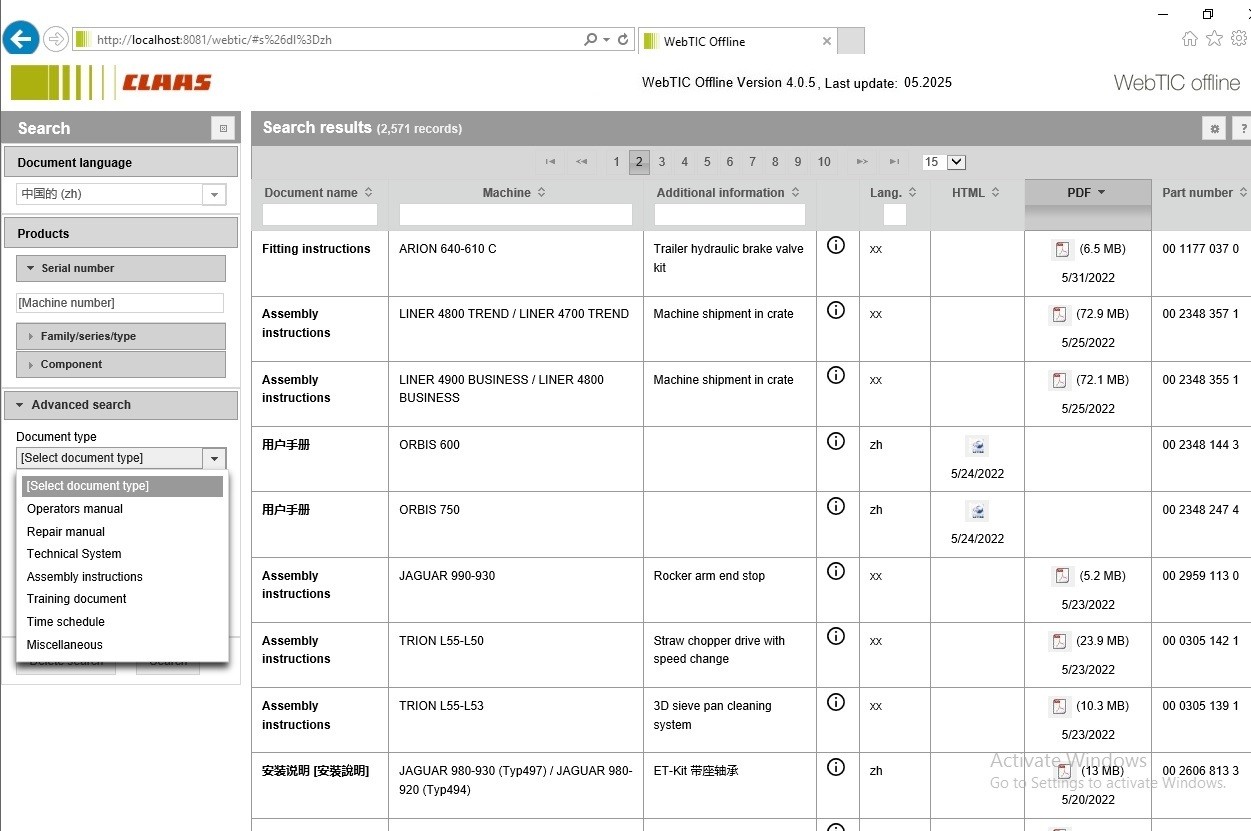Jump to last results page
Screen dimensions: 1251x831
coord(894,162)
